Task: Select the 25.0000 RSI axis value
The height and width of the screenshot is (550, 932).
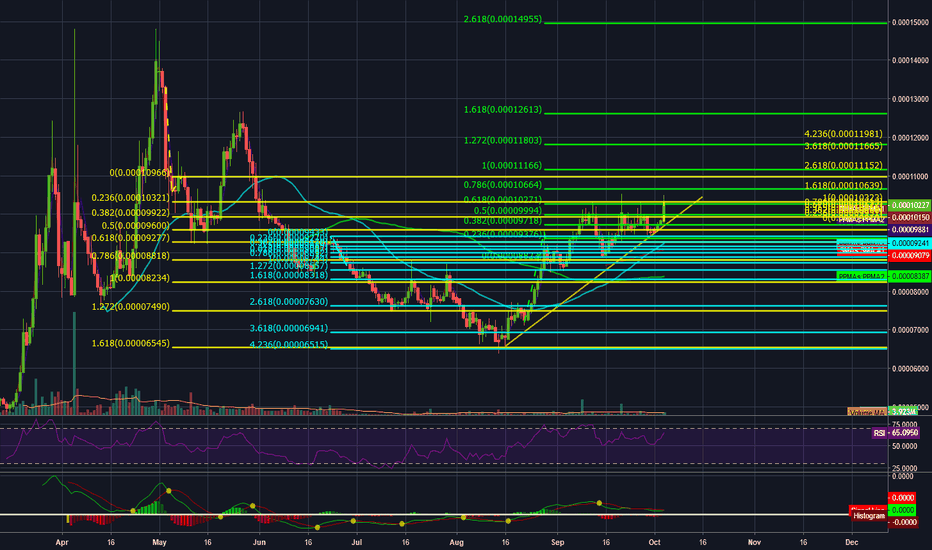Action: 905,469
